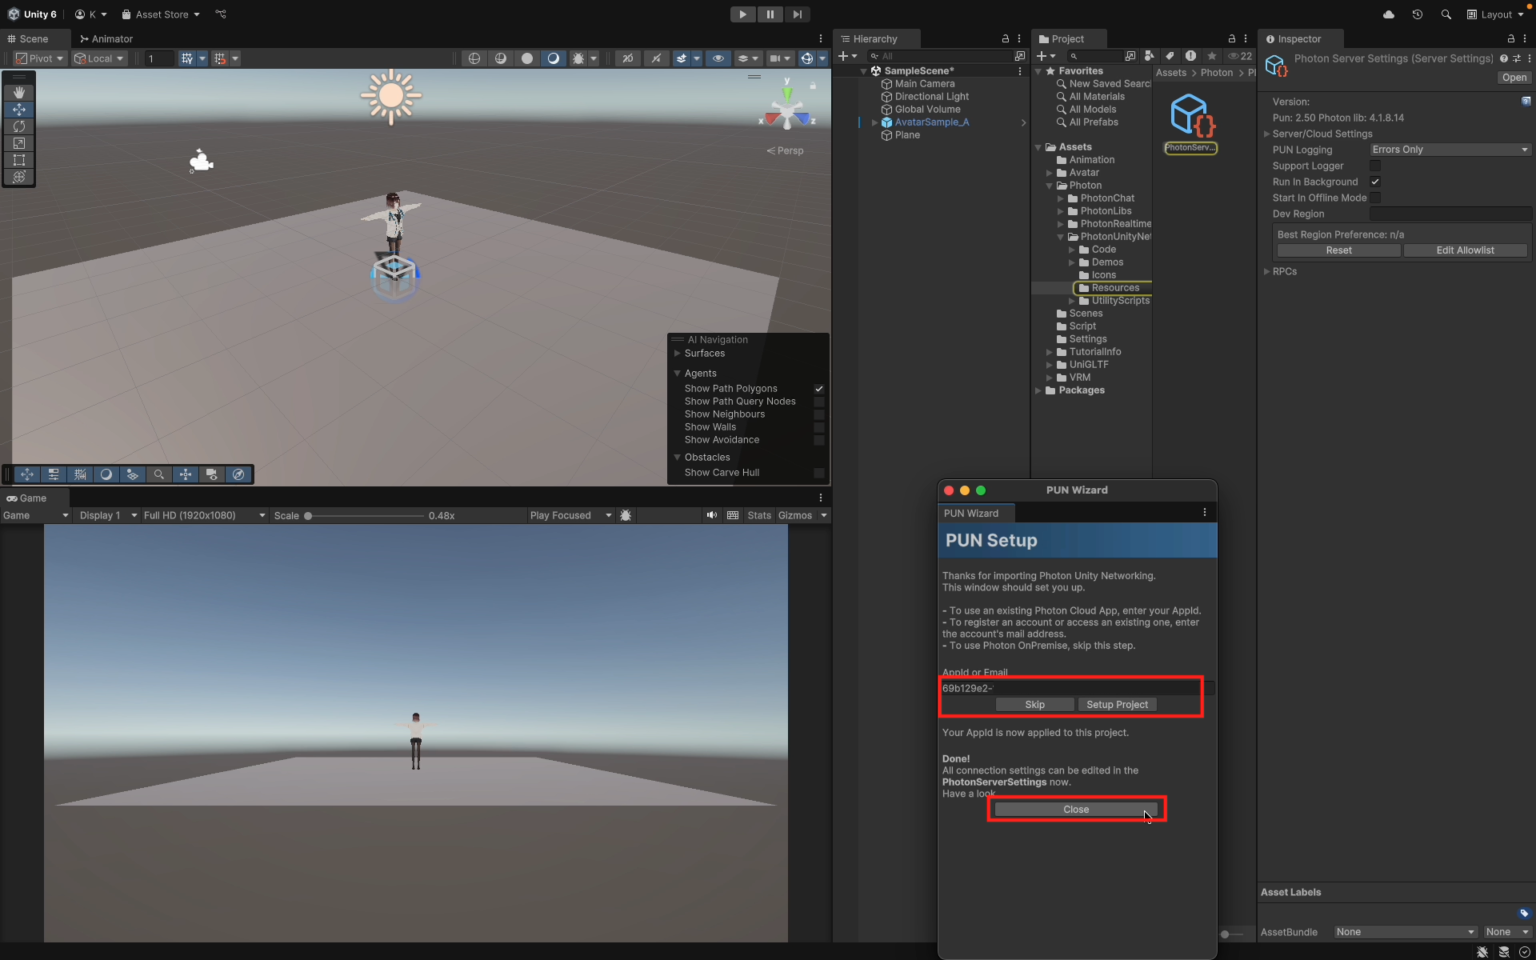This screenshot has height=960, width=1536.
Task: Select the PUN Wizard tab
Action: pos(973,512)
